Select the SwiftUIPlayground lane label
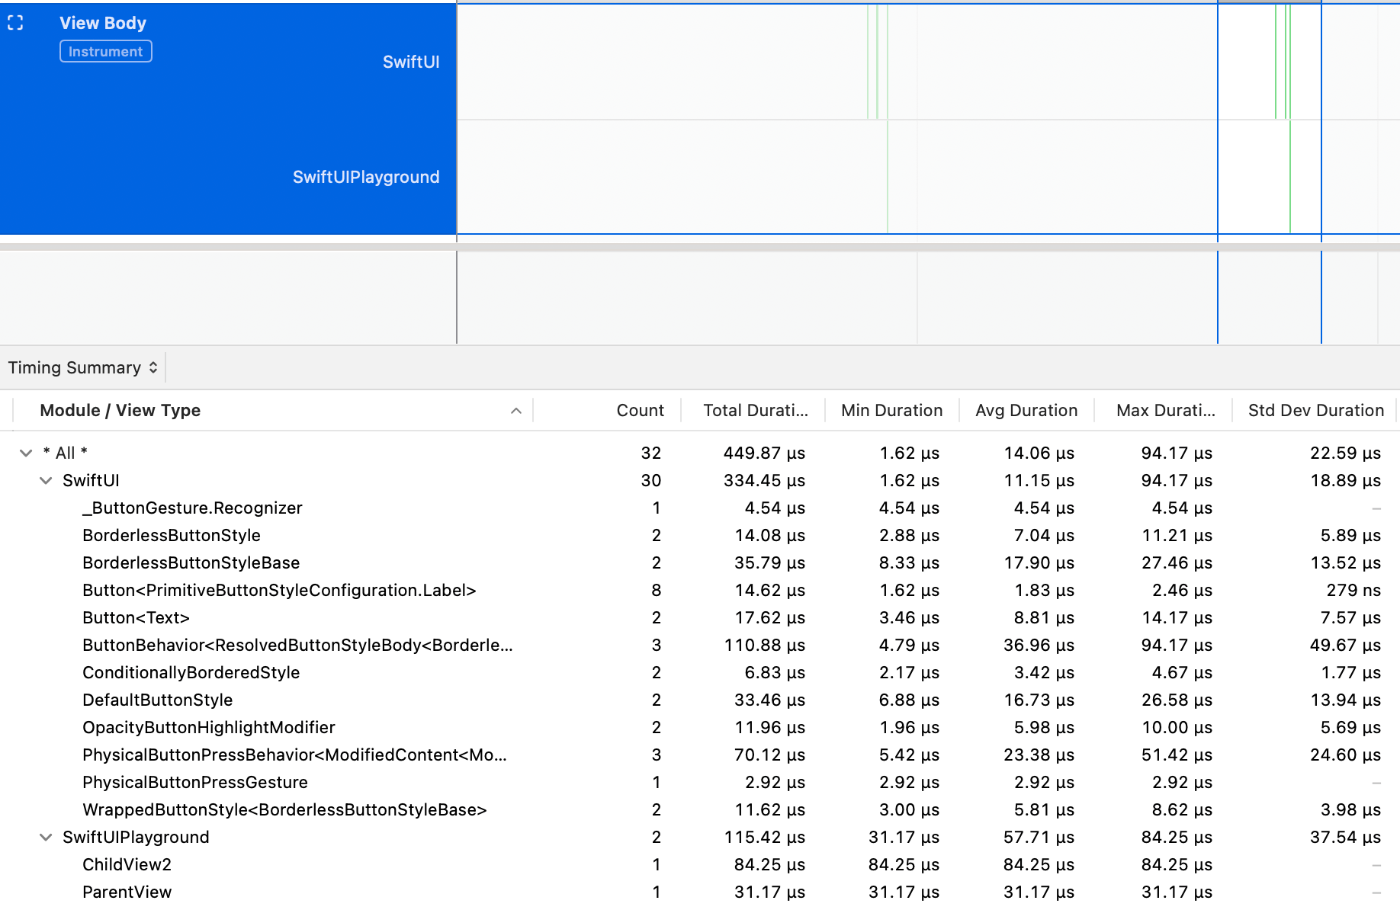Image resolution: width=1400 pixels, height=910 pixels. point(366,177)
